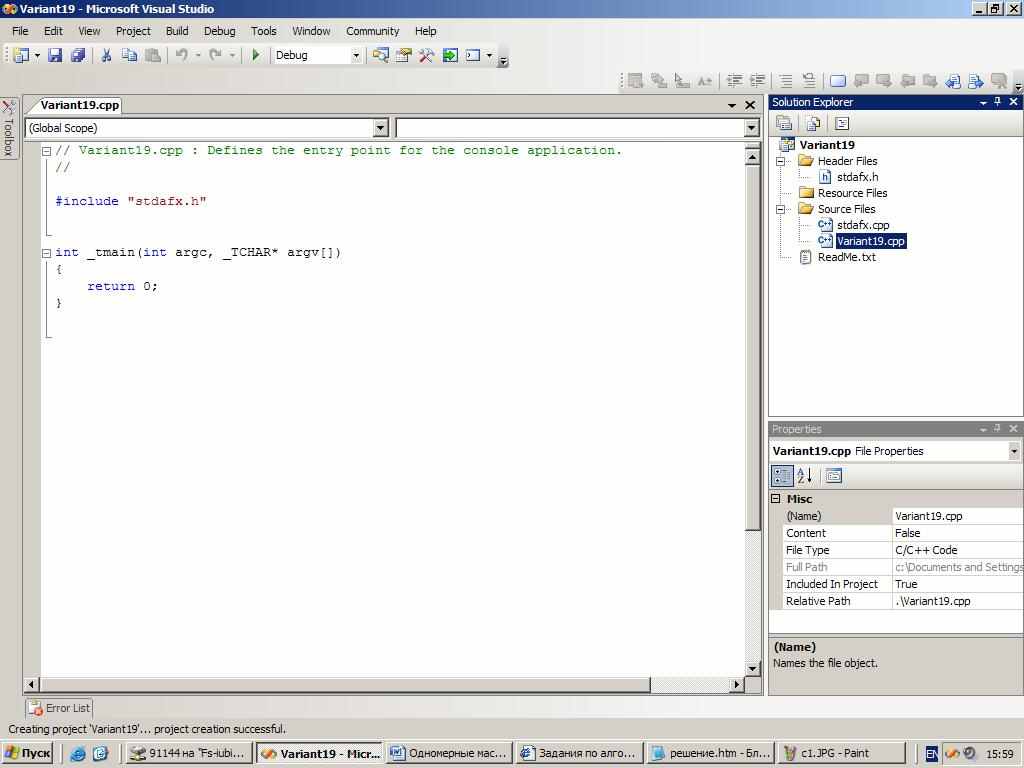1024x768 pixels.
Task: Click the Undo arrow icon
Action: (x=182, y=56)
